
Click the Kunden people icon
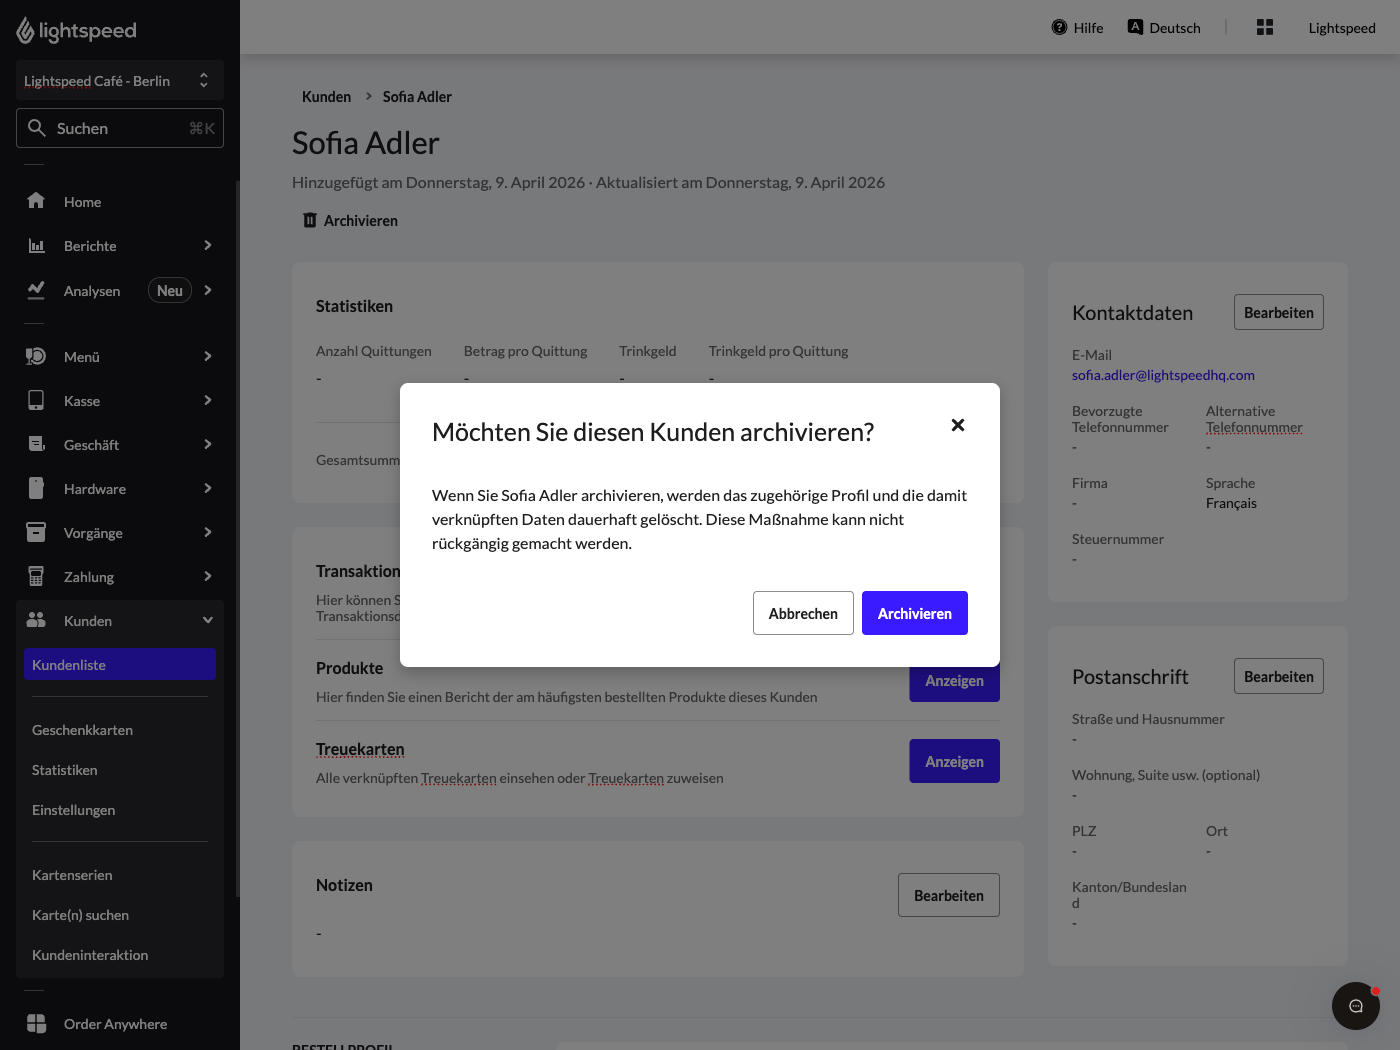pyautogui.click(x=36, y=620)
